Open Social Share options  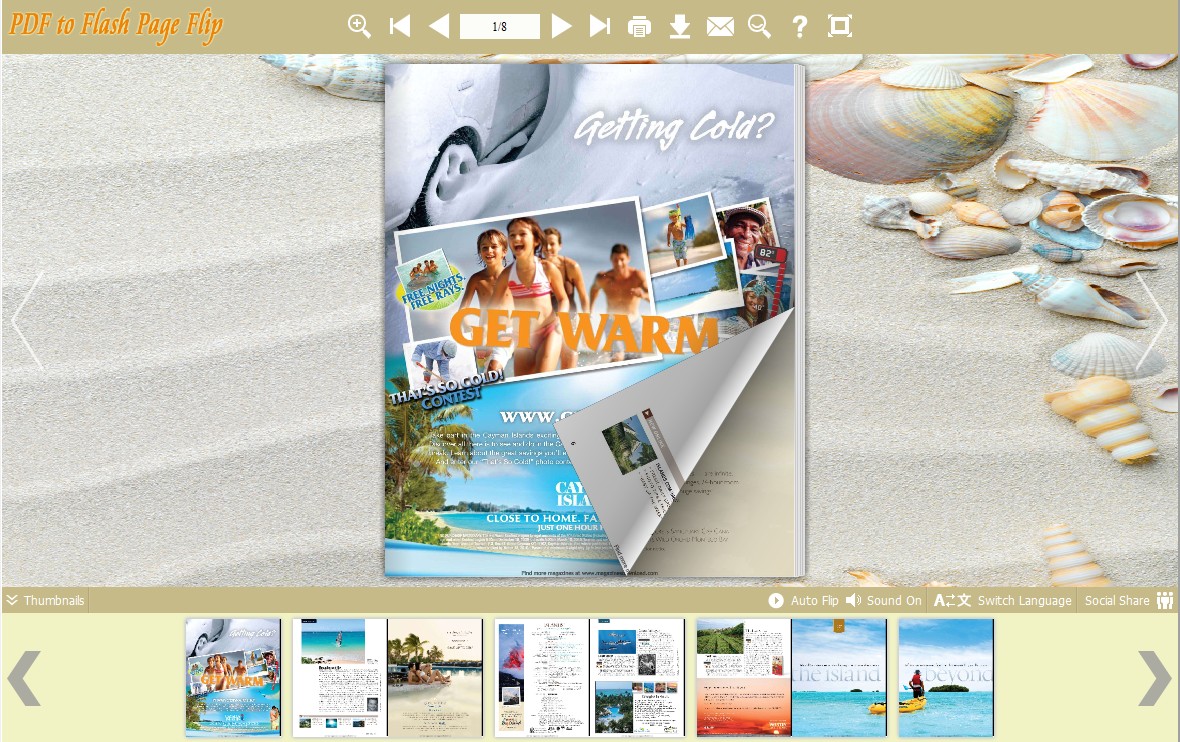coord(1129,601)
